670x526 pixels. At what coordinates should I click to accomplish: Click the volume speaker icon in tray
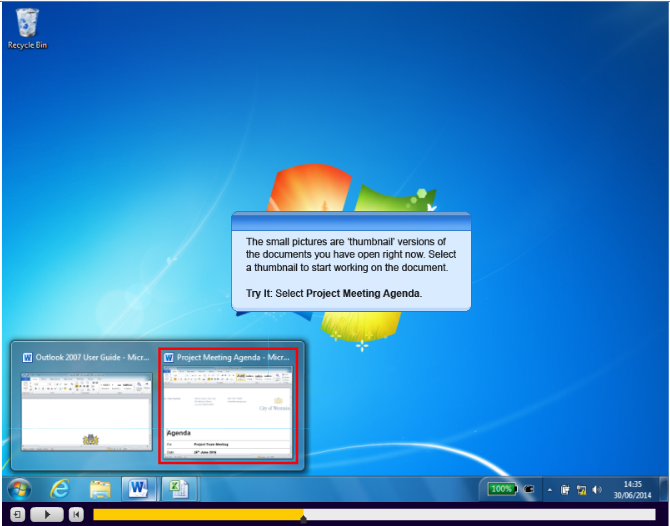coord(597,489)
